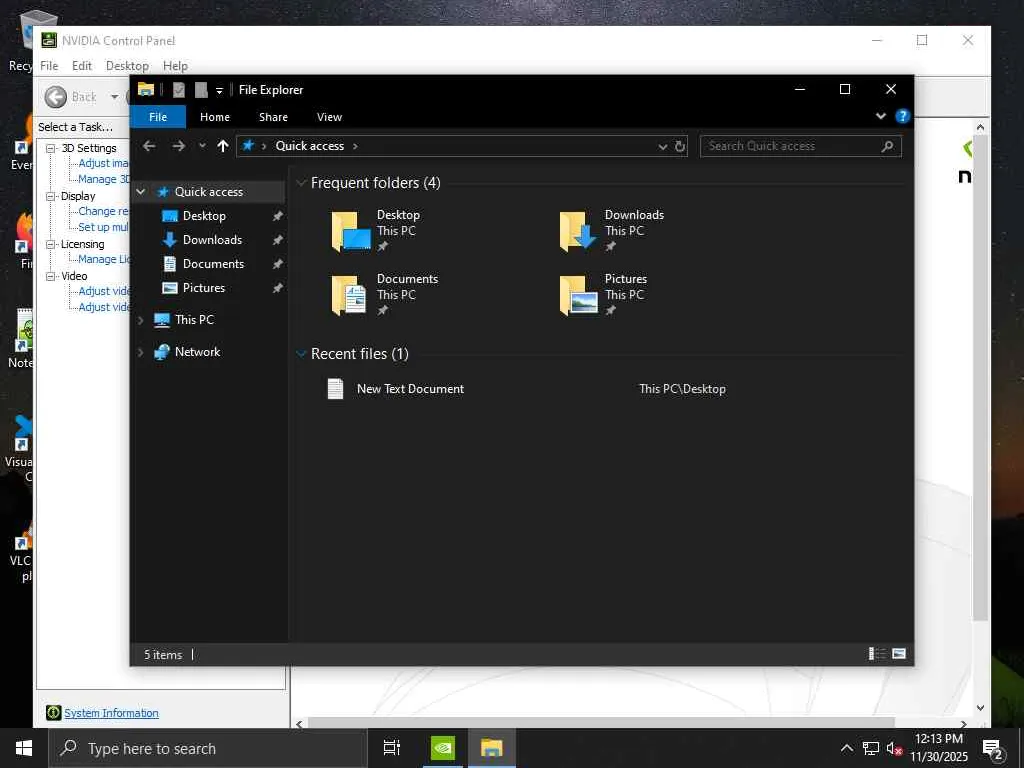This screenshot has height=768, width=1024.
Task: Open the address bar history dropdown
Action: point(662,146)
